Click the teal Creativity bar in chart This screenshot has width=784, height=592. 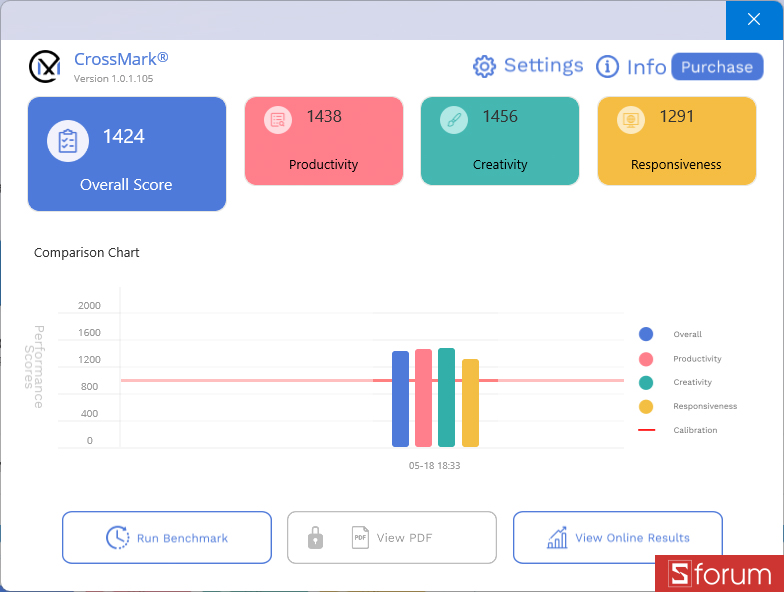tap(446, 398)
